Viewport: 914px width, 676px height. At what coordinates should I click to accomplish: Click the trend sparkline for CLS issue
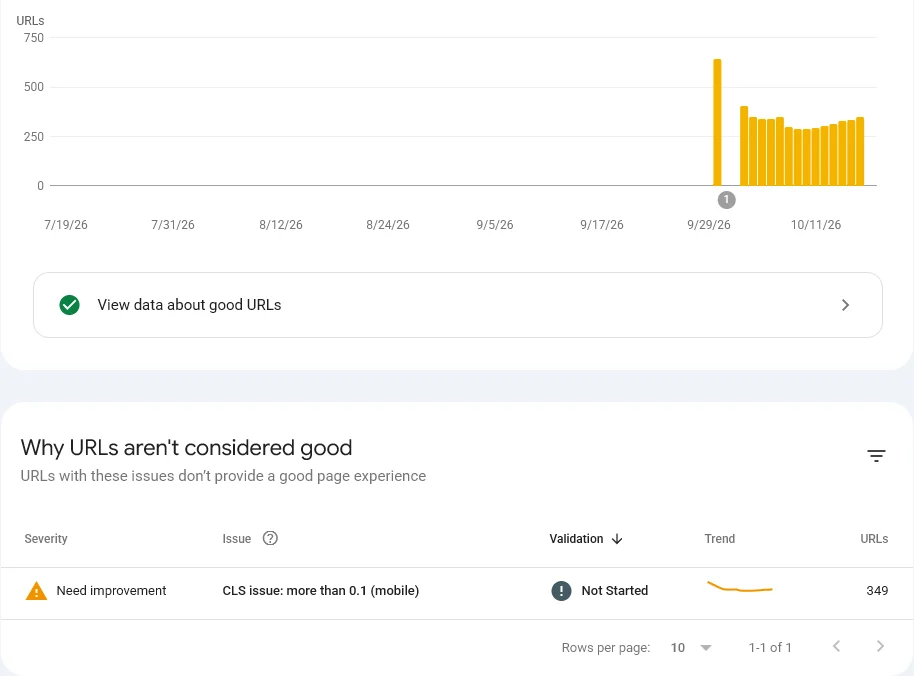[740, 587]
